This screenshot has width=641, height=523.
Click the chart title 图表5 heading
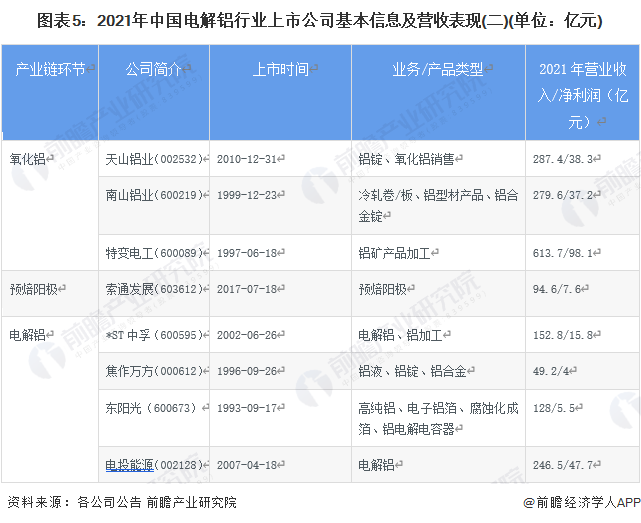pos(320,20)
